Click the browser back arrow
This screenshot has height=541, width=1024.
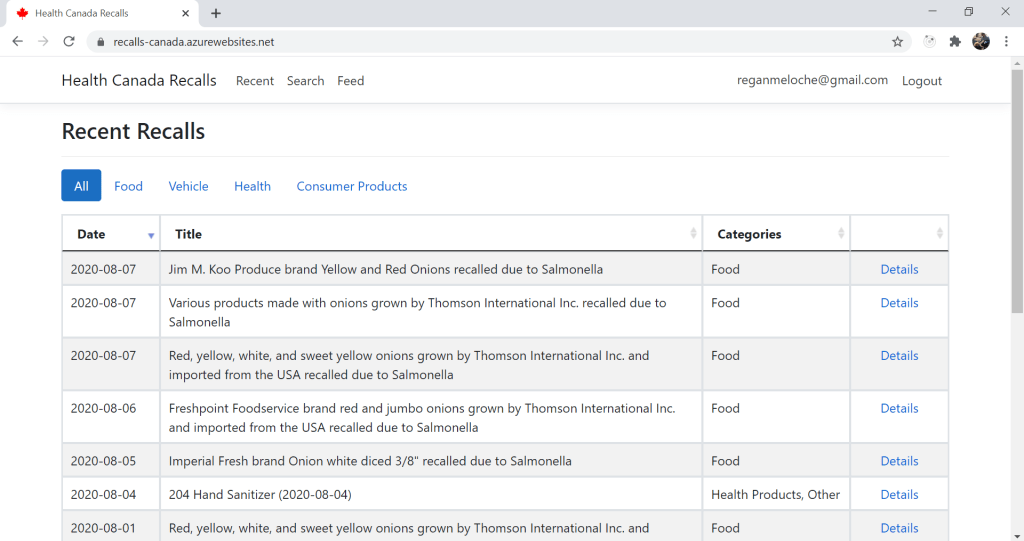point(17,41)
